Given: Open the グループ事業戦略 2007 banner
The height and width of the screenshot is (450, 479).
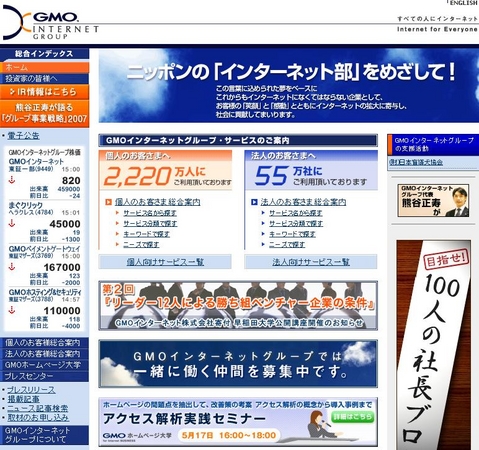Looking at the screenshot, I should click(x=44, y=113).
